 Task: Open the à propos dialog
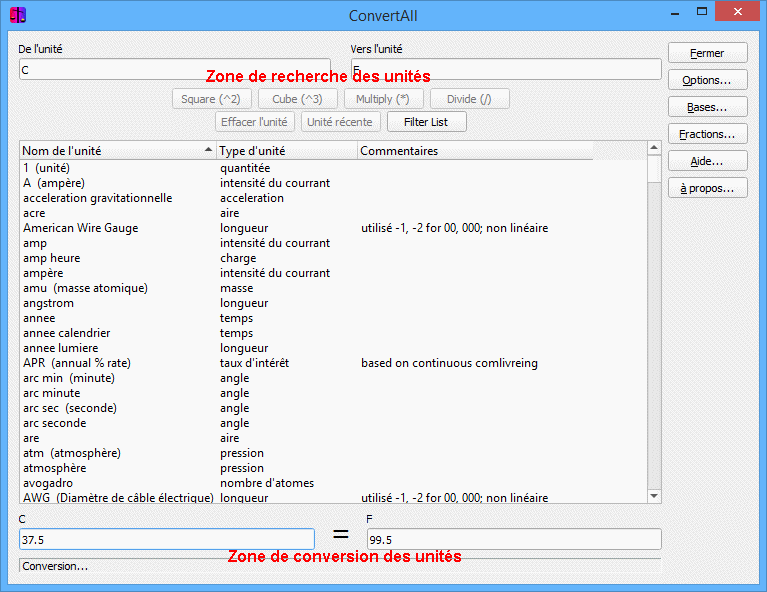707,188
